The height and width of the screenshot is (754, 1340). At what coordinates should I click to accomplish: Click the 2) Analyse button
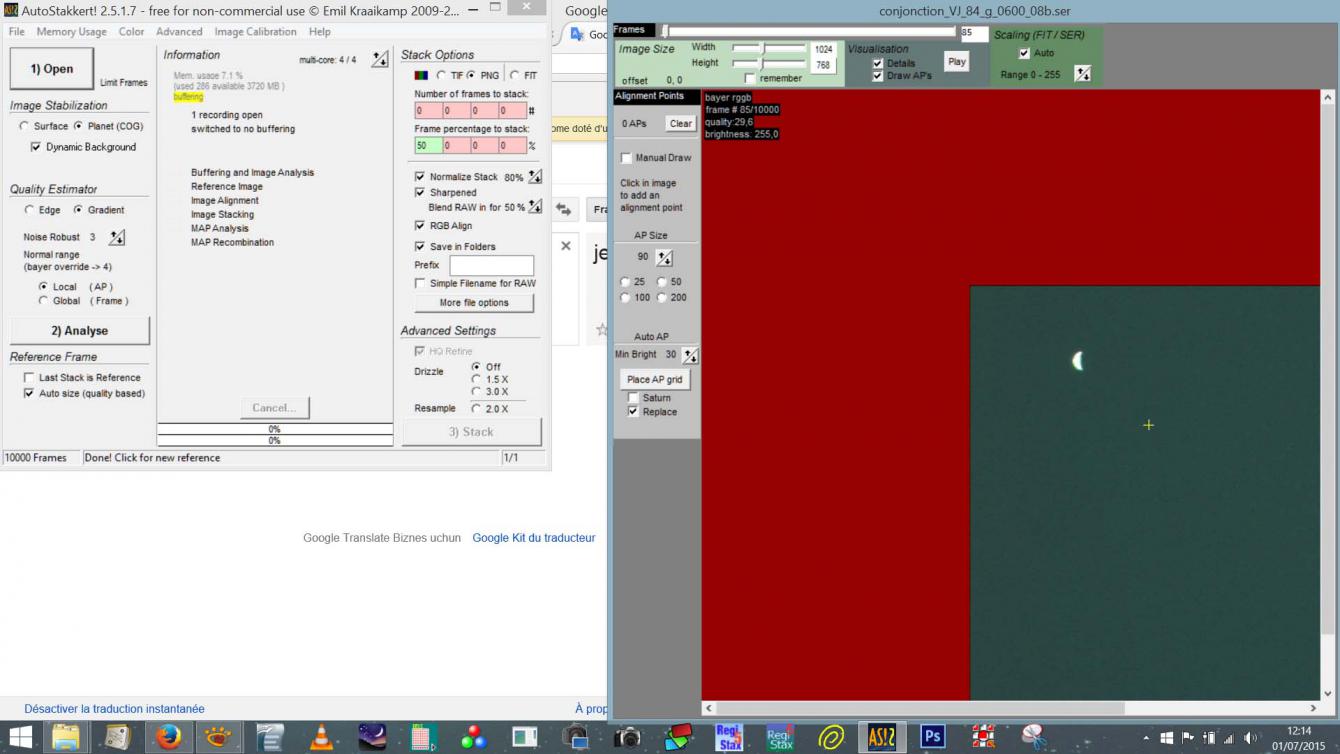point(80,331)
